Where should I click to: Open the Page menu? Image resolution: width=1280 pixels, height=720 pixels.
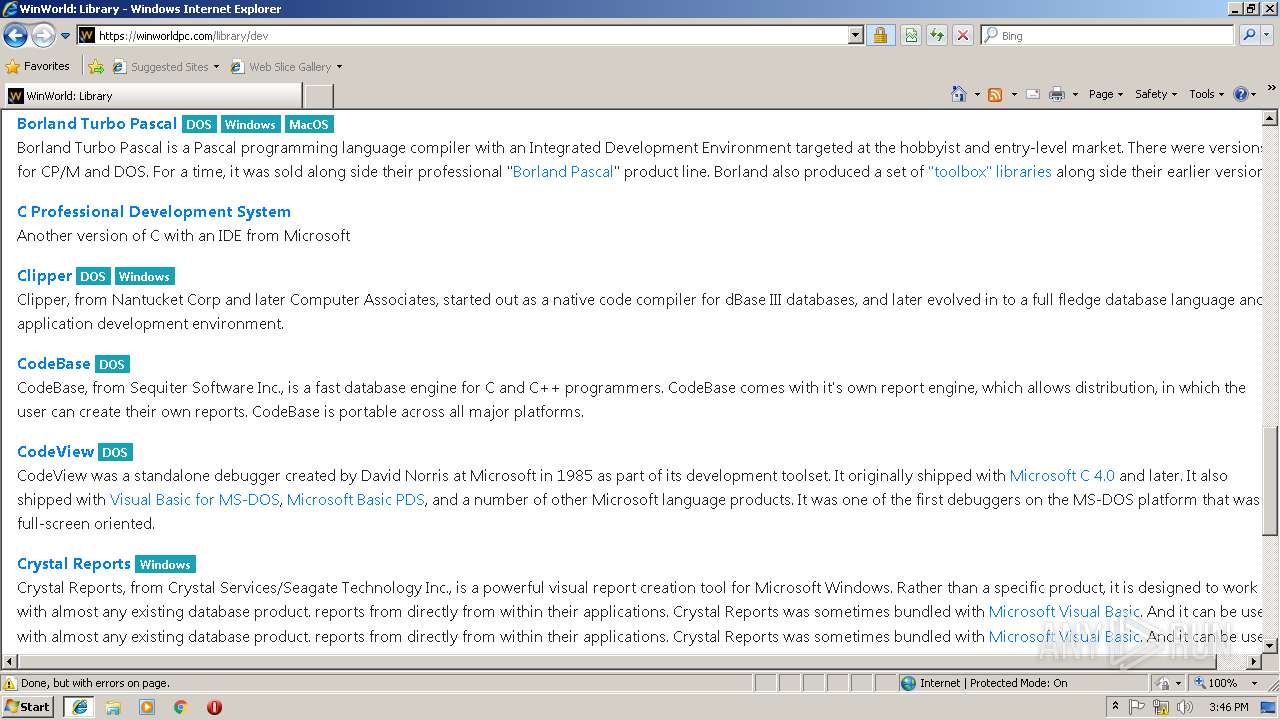coord(1105,94)
